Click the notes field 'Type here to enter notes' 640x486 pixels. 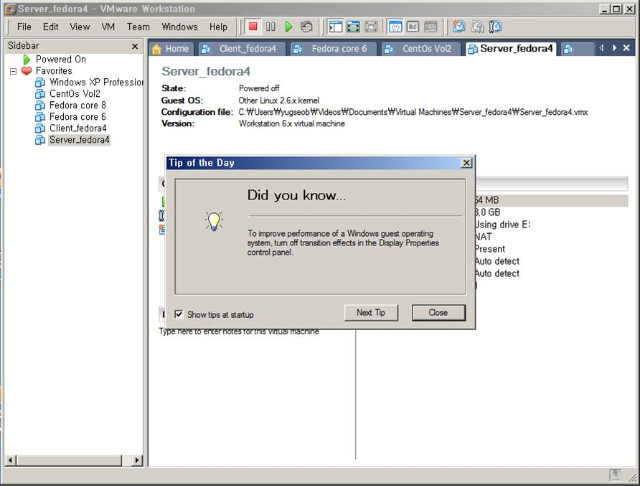(239, 331)
